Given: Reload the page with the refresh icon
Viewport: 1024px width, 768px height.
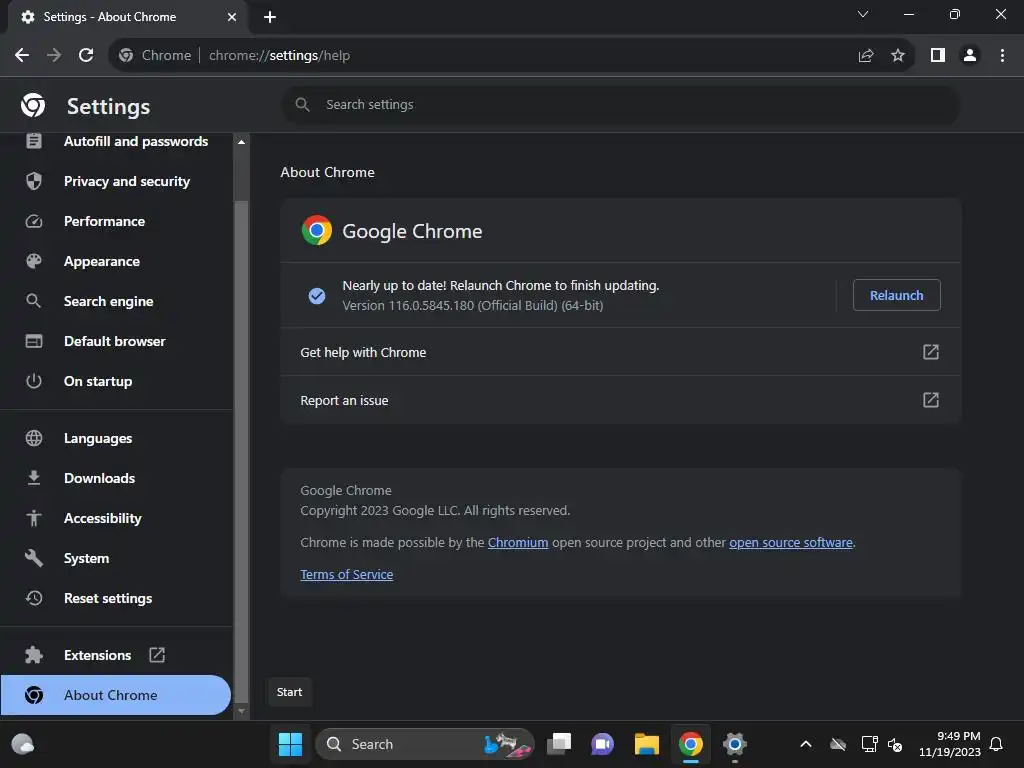Looking at the screenshot, I should [86, 56].
